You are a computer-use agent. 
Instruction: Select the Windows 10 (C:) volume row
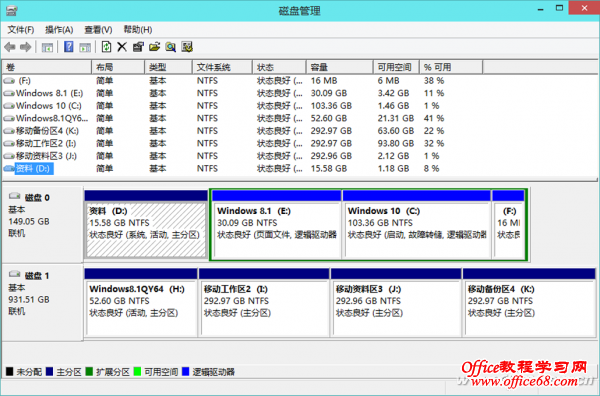point(300,106)
